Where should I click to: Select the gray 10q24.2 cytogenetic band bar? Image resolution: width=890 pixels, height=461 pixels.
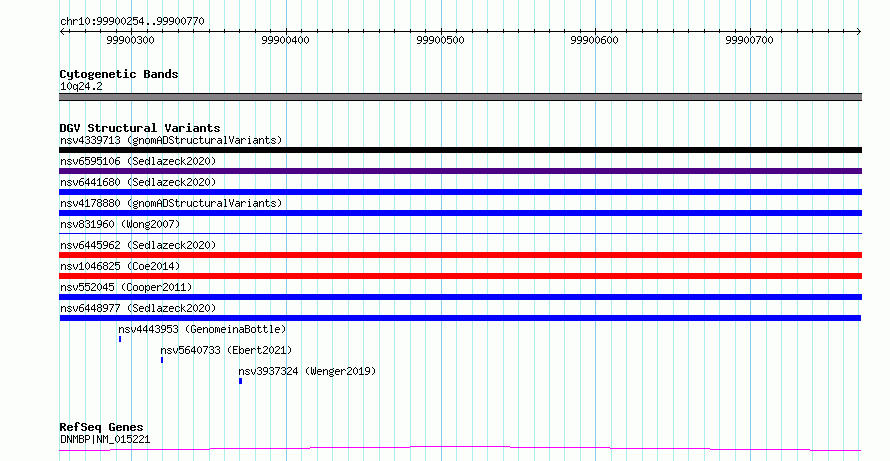[460, 97]
